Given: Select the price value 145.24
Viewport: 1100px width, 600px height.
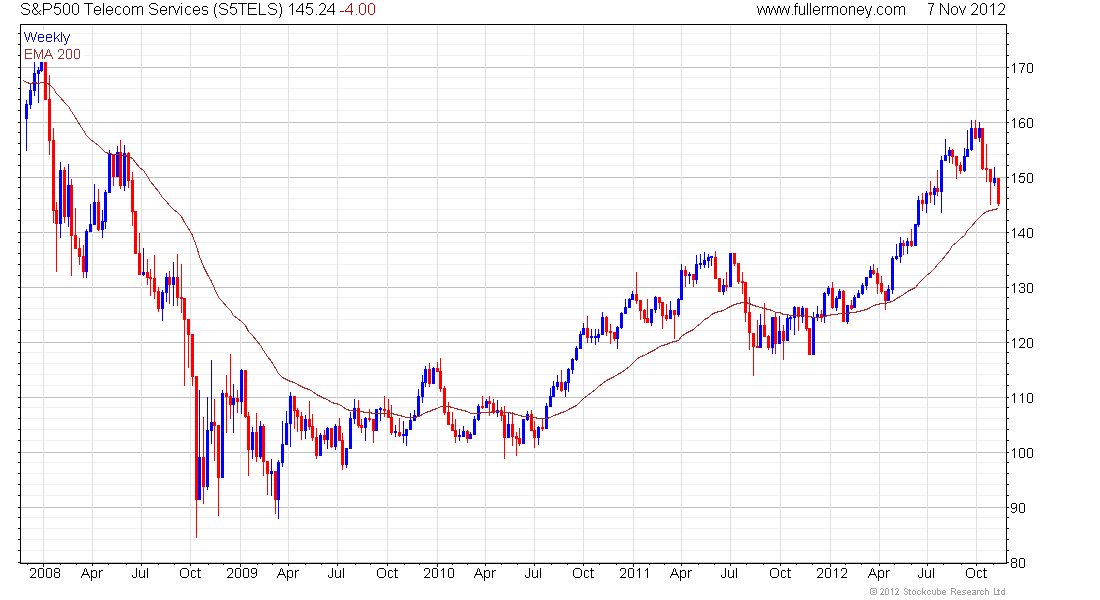Looking at the screenshot, I should point(311,10).
